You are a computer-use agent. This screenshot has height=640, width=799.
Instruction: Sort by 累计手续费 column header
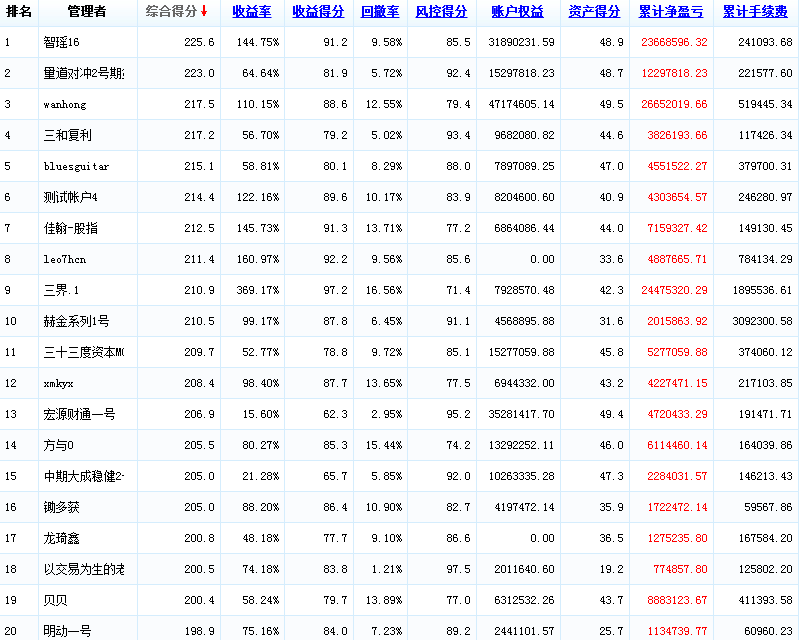(x=755, y=12)
